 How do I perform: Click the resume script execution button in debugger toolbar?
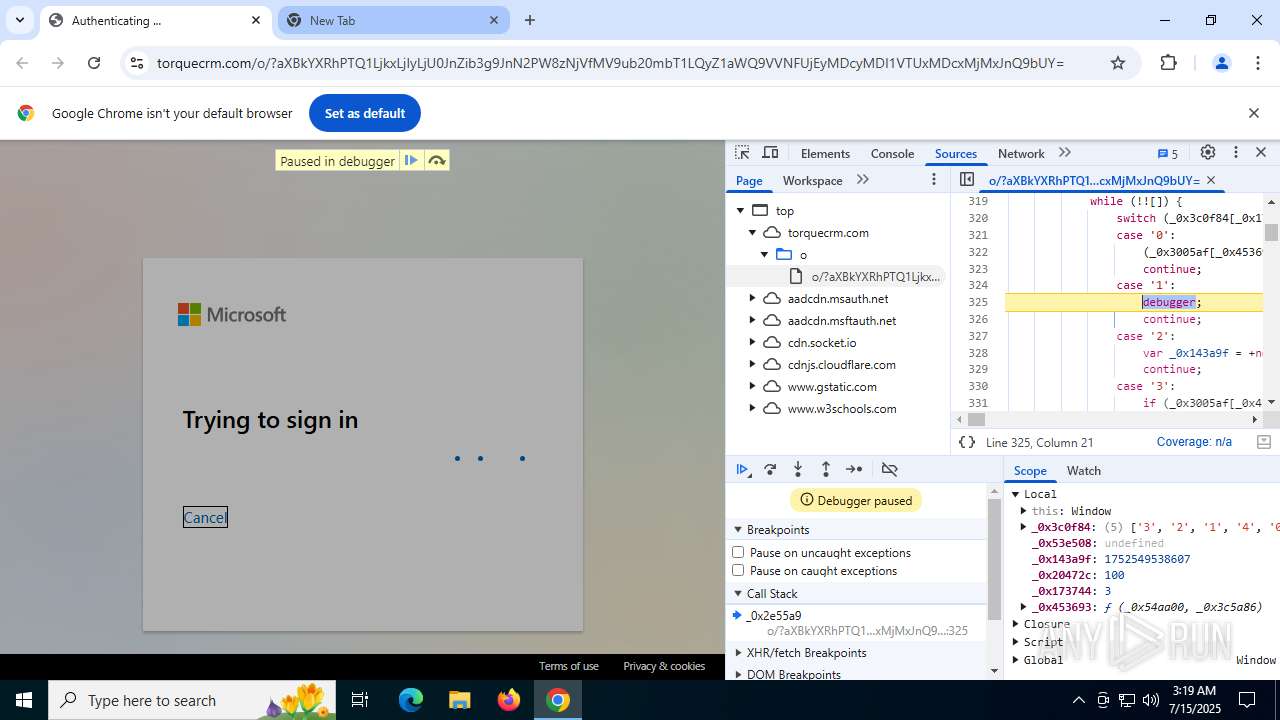[x=742, y=469]
